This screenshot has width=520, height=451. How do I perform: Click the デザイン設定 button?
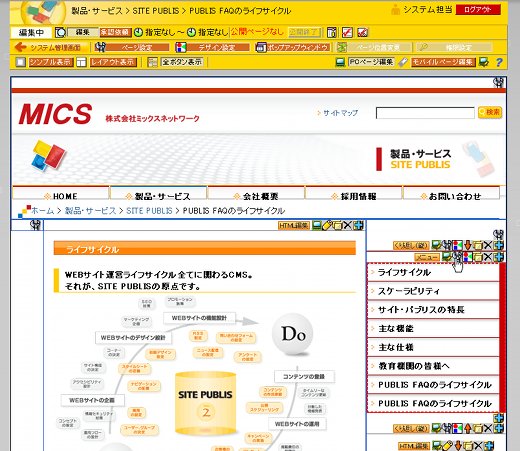[217, 47]
